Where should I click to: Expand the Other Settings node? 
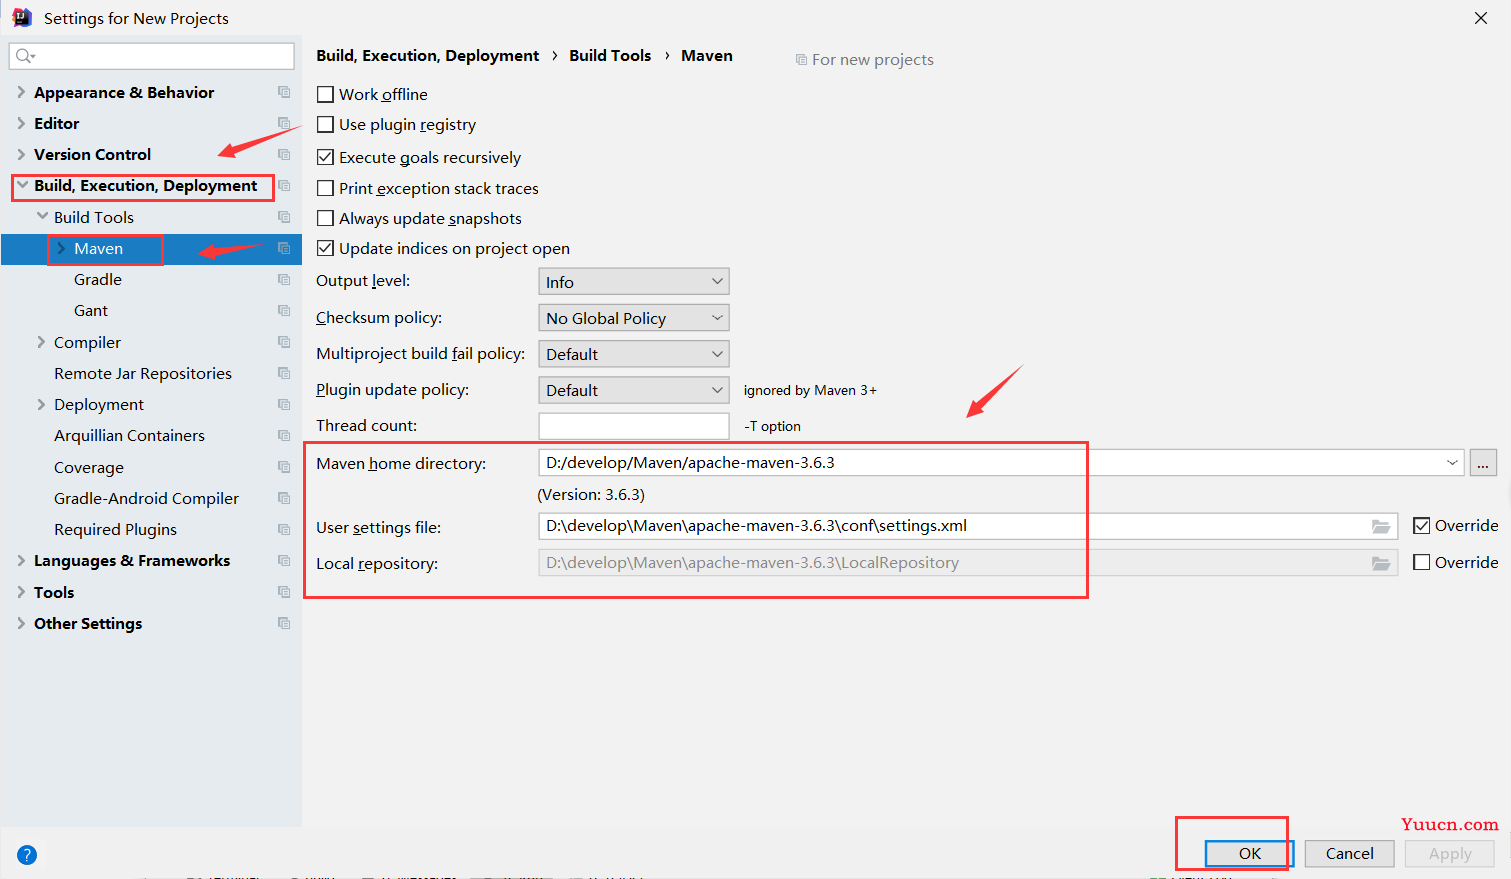(x=21, y=623)
